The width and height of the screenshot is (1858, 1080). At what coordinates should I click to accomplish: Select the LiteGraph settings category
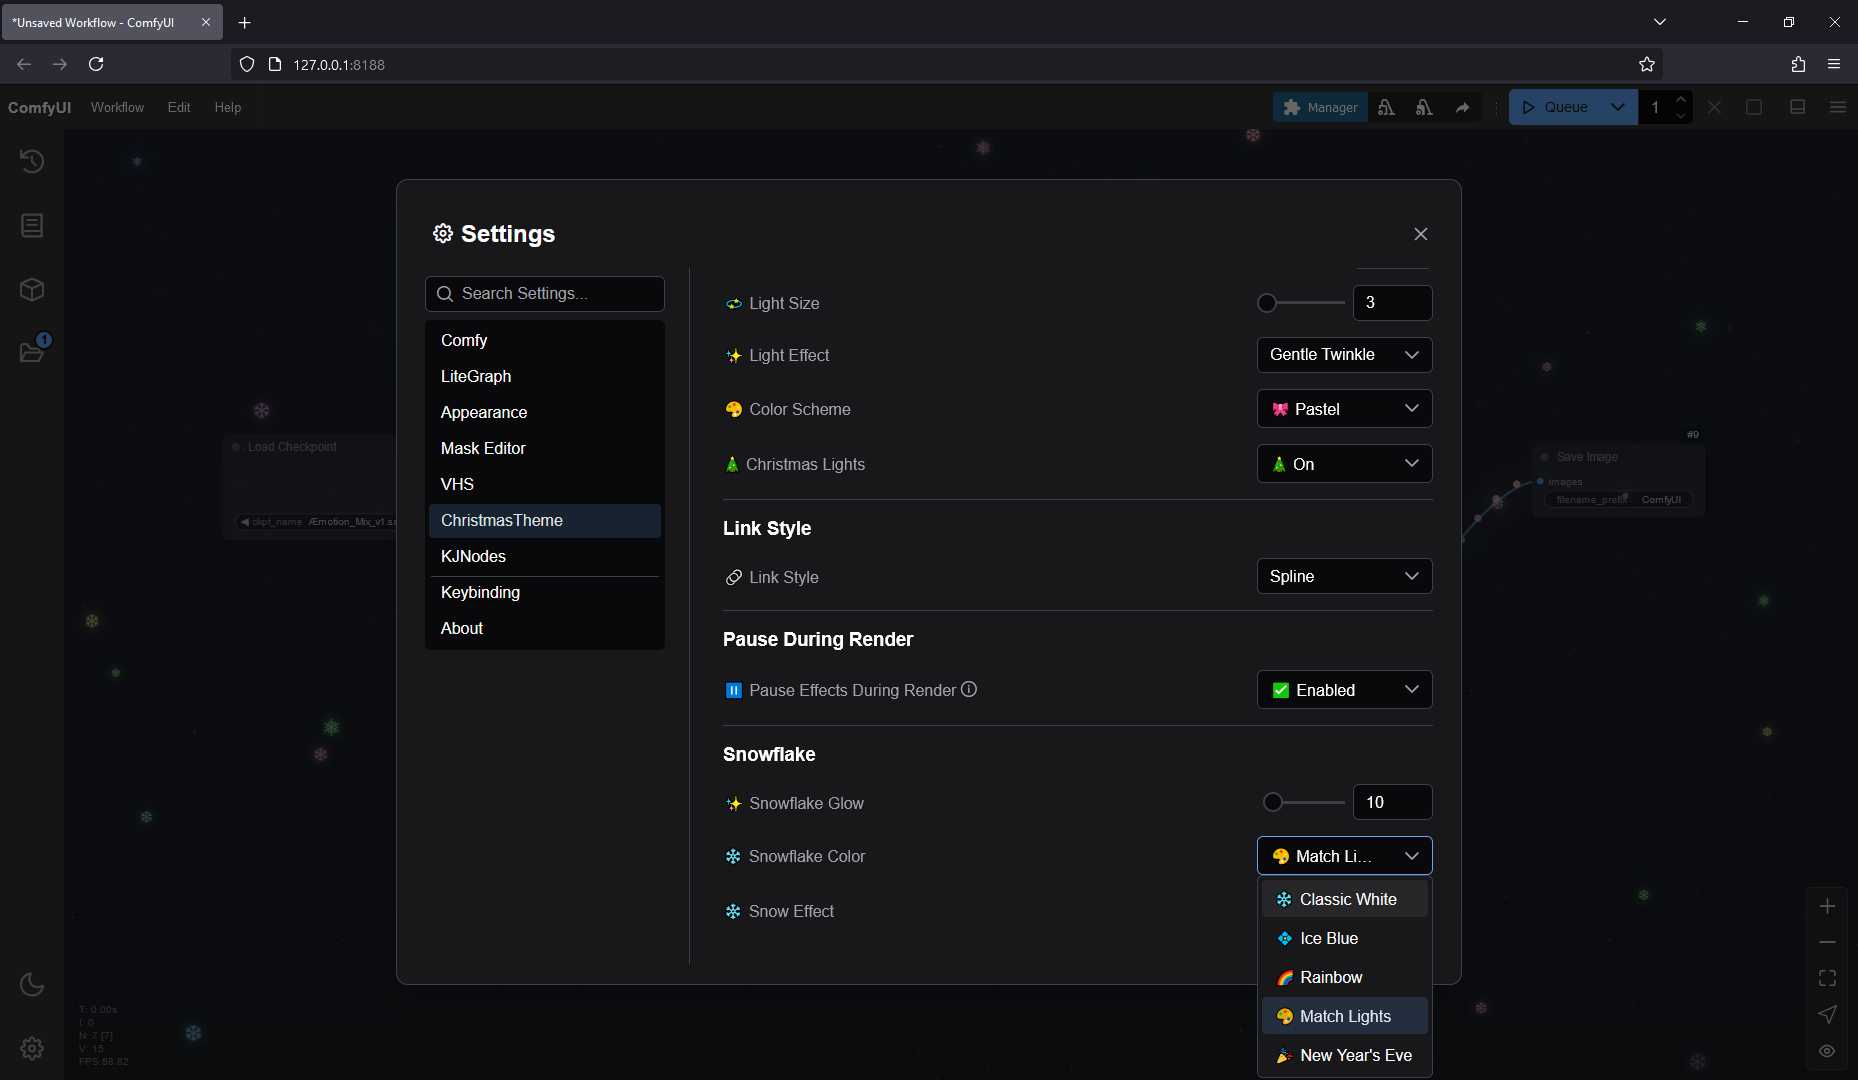pyautogui.click(x=545, y=376)
